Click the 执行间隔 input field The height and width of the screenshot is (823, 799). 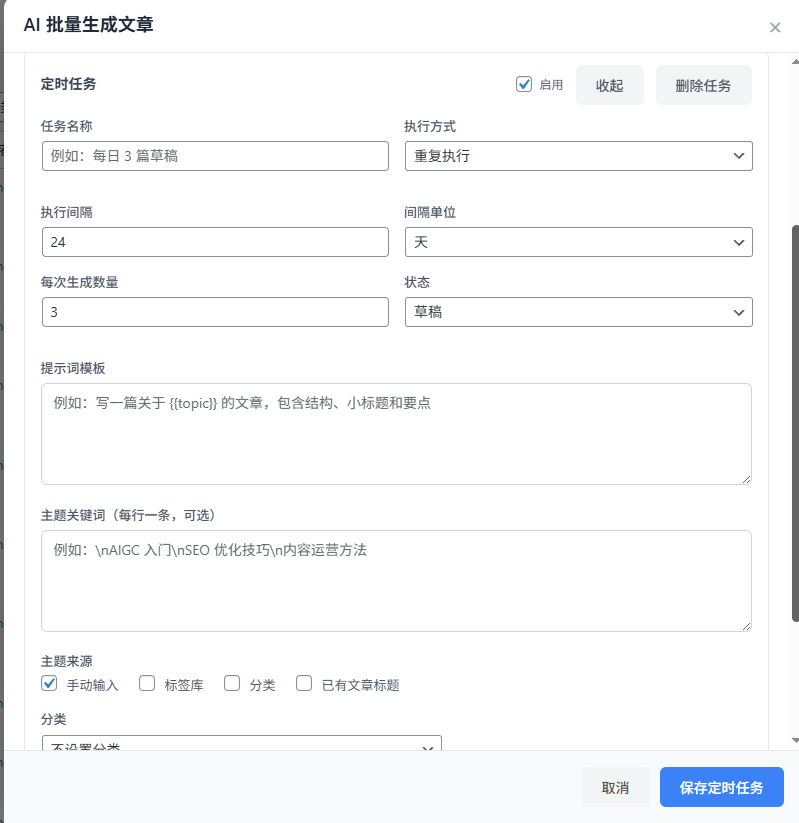pyautogui.click(x=215, y=242)
